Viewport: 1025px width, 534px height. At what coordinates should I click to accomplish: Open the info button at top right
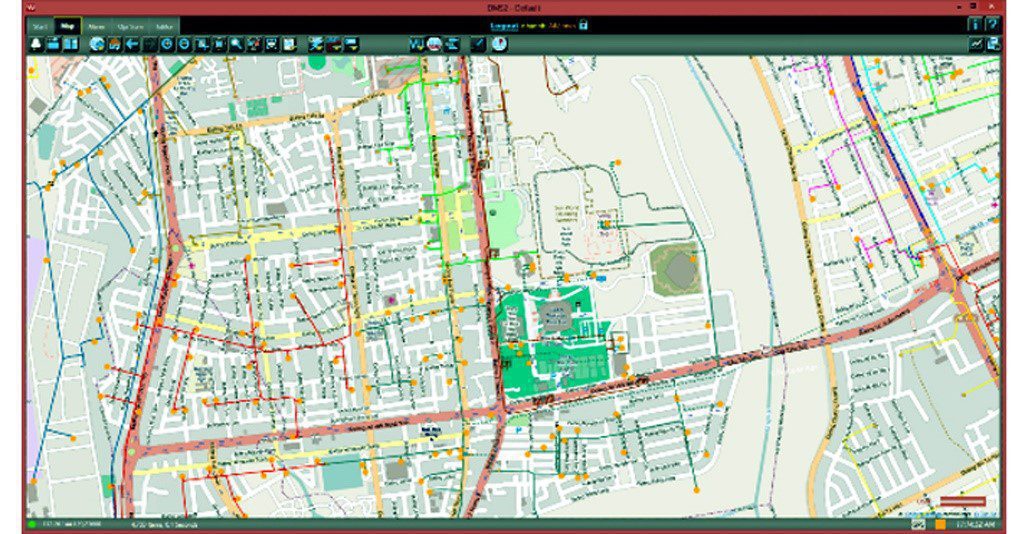pos(974,24)
